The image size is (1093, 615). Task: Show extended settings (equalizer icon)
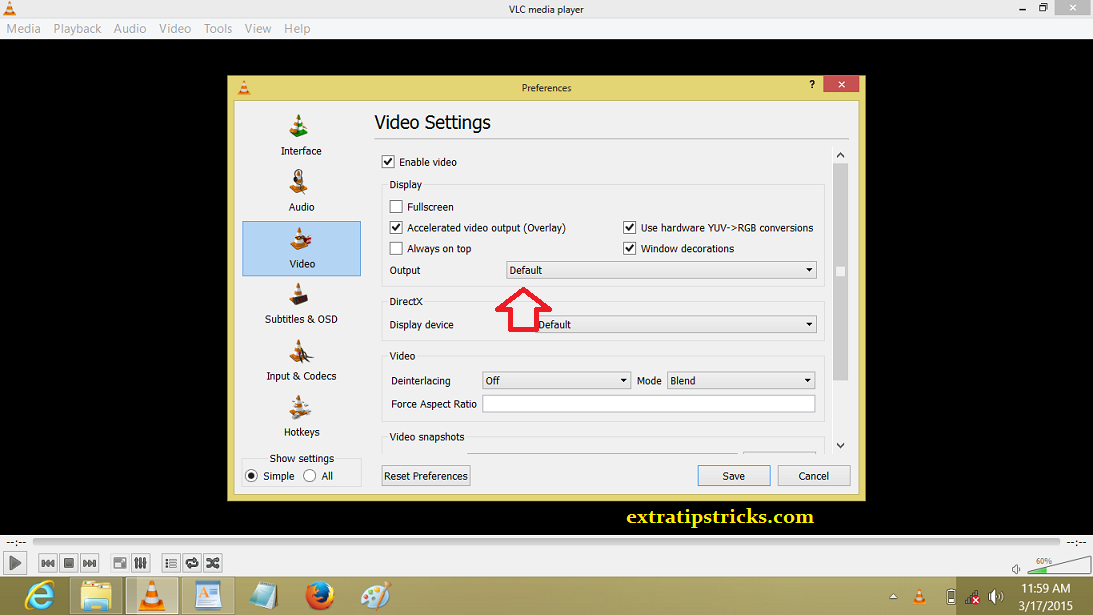[140, 563]
